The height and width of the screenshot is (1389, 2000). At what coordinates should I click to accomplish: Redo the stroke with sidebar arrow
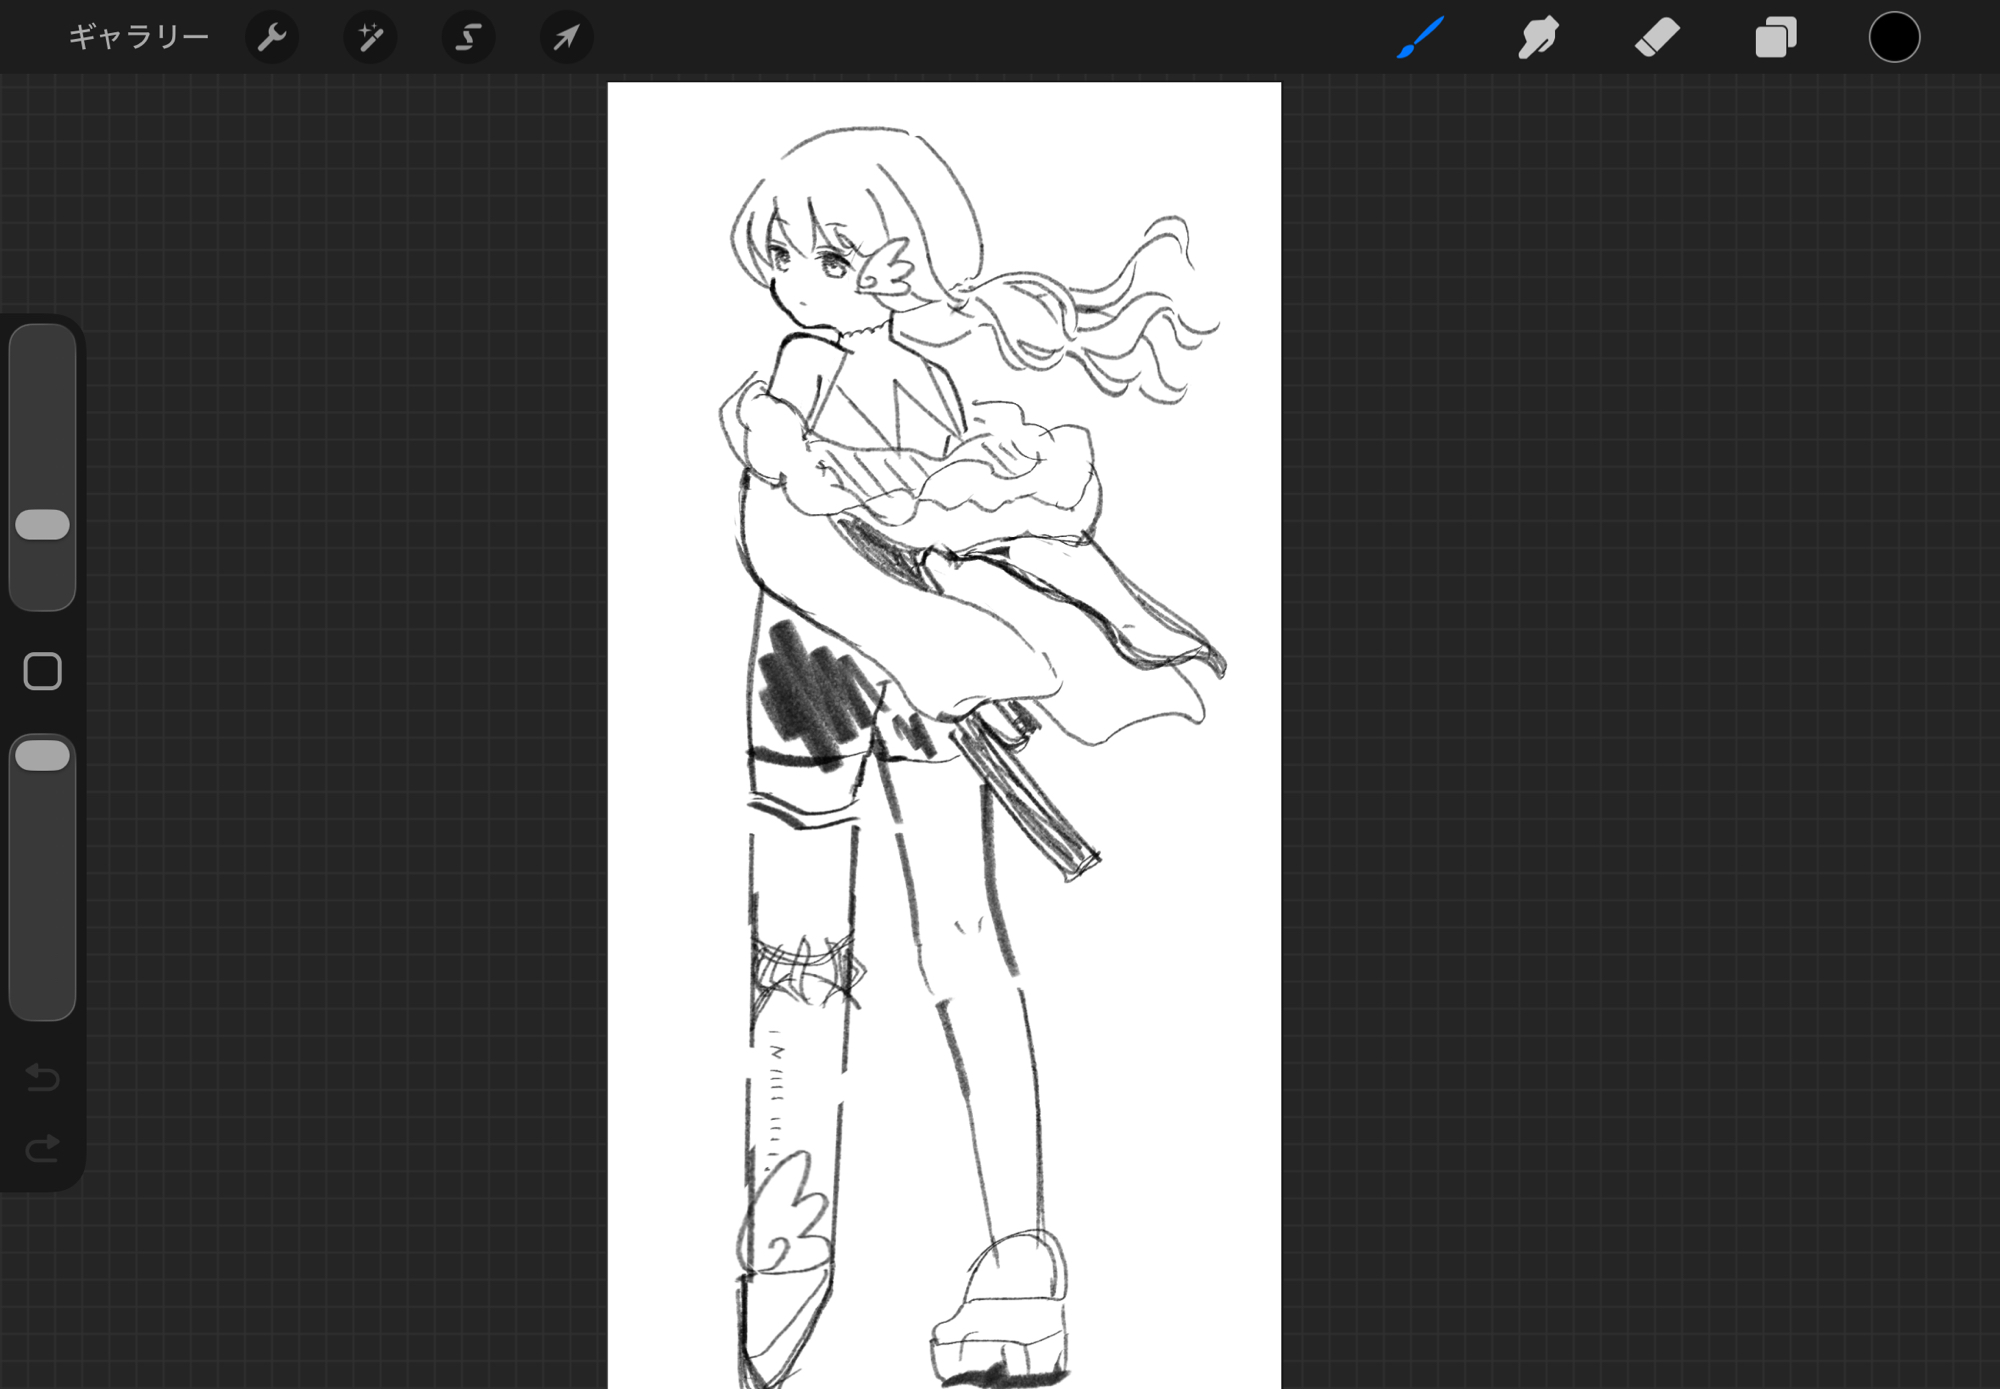pyautogui.click(x=43, y=1148)
